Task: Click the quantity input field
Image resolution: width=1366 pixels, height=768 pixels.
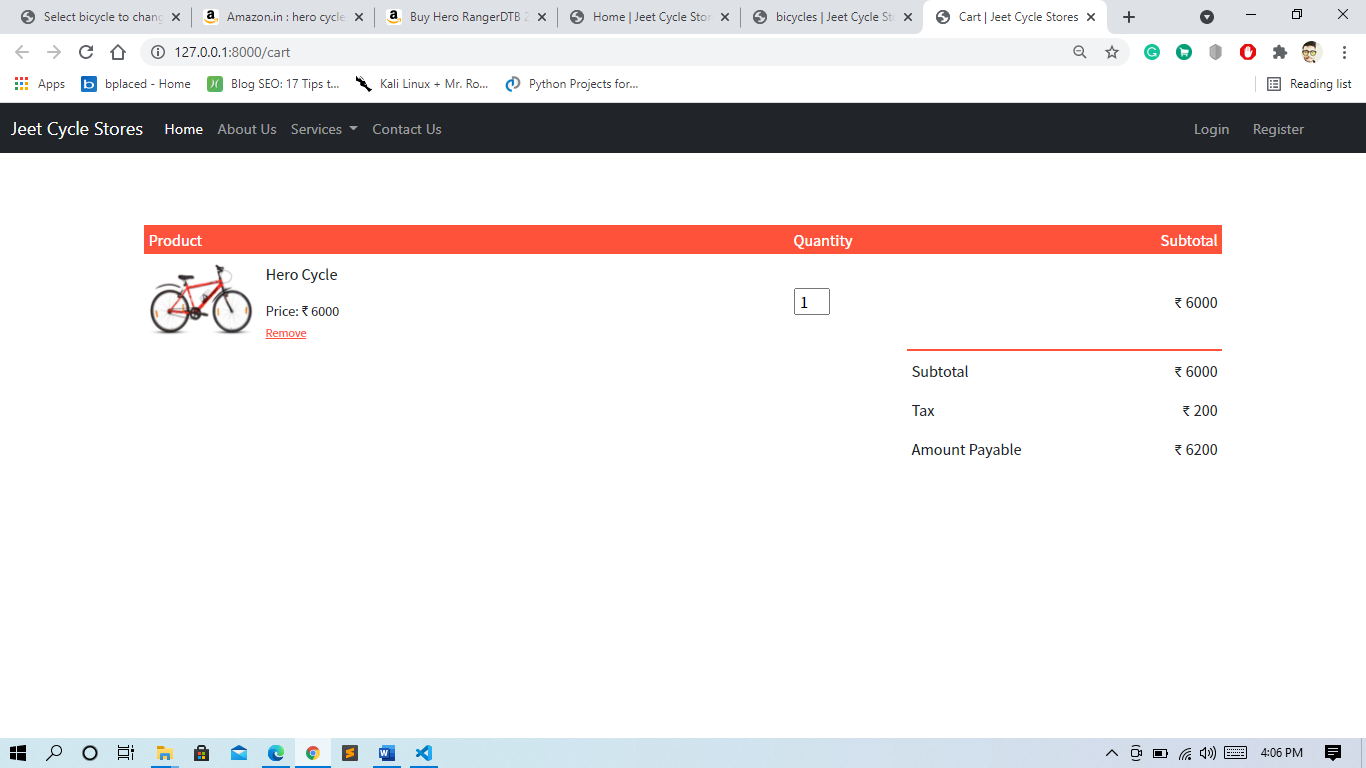Action: click(811, 301)
